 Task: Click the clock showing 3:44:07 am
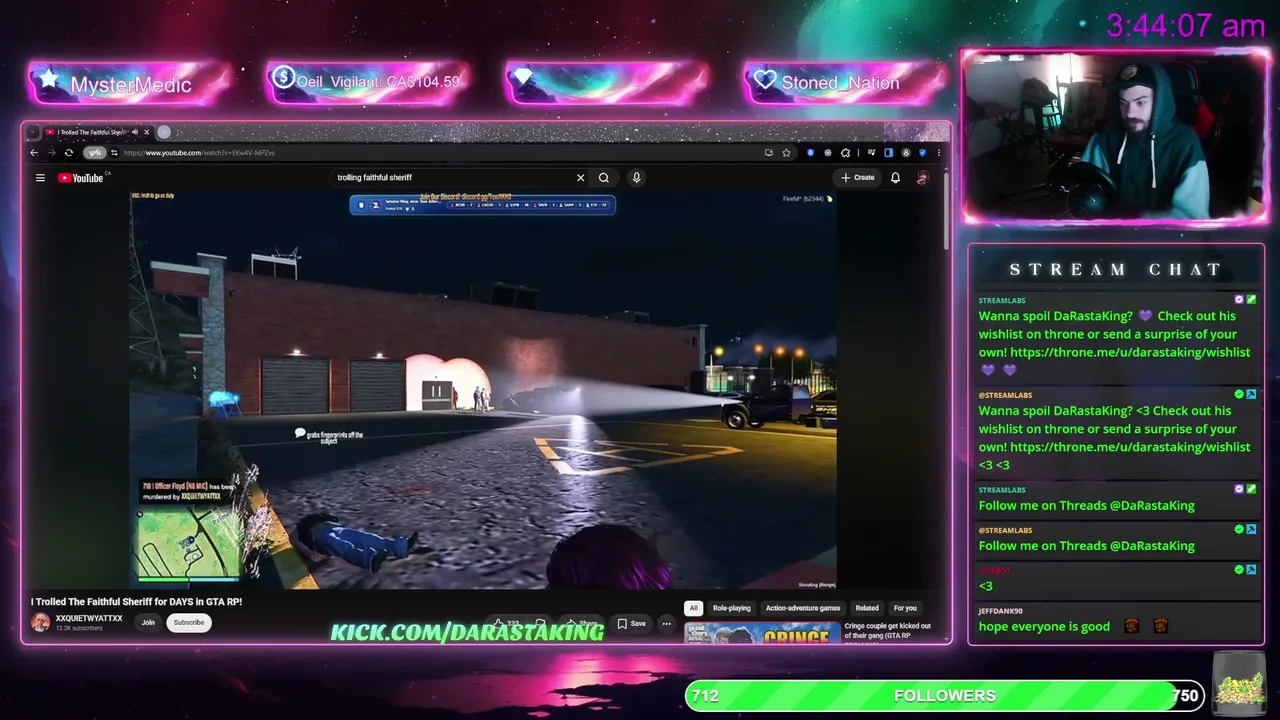point(1186,26)
